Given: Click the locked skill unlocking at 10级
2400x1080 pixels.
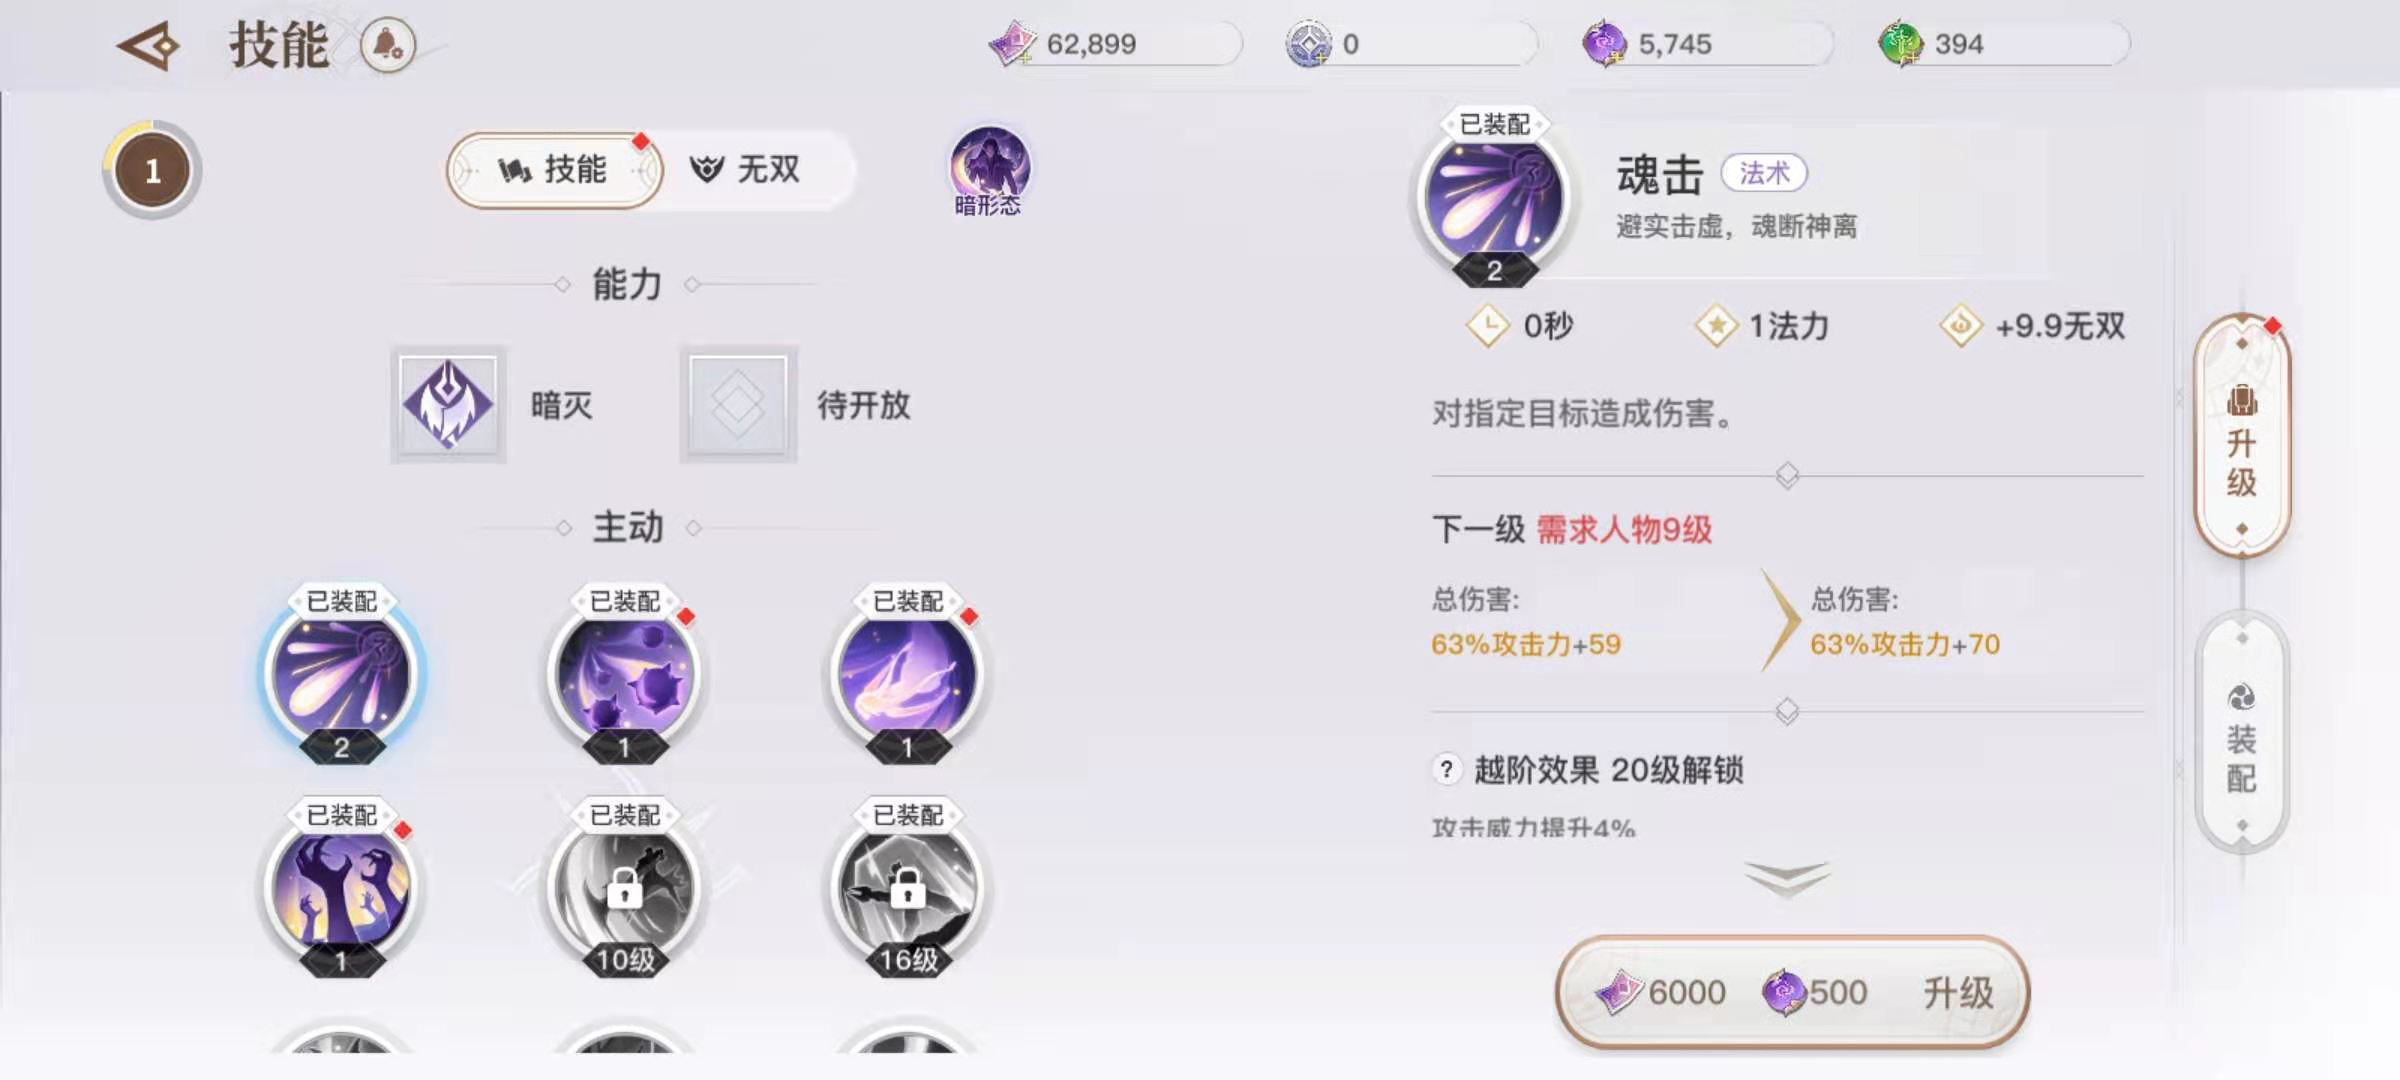Looking at the screenshot, I should click(x=625, y=889).
